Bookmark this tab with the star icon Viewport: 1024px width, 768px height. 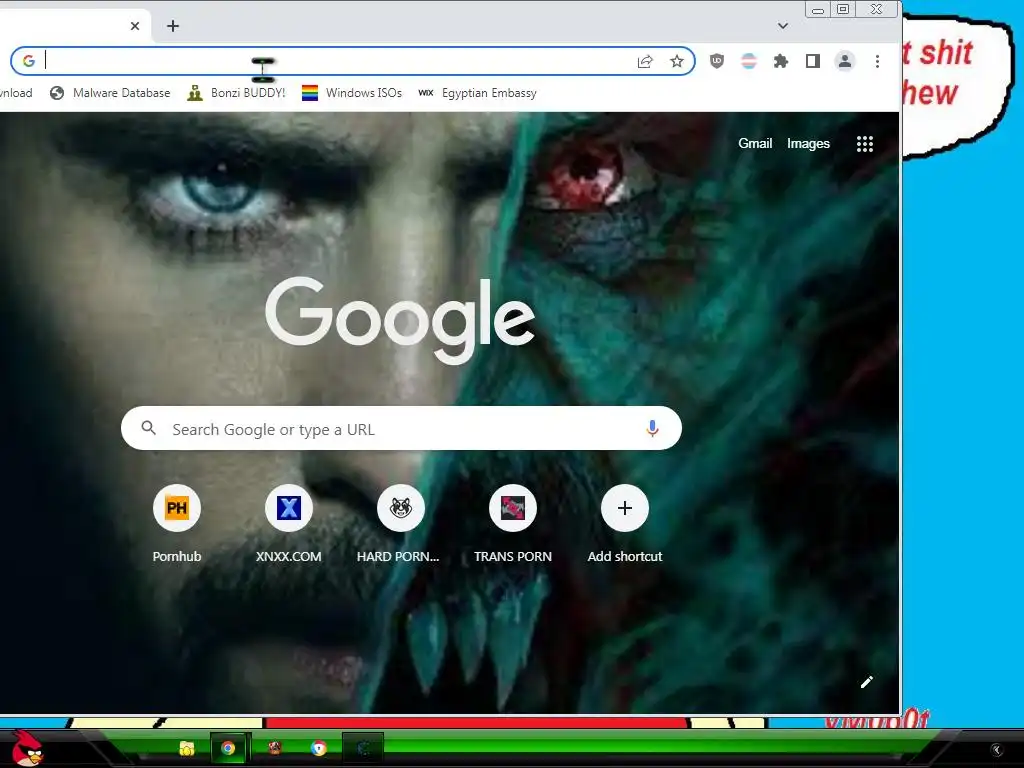point(677,61)
